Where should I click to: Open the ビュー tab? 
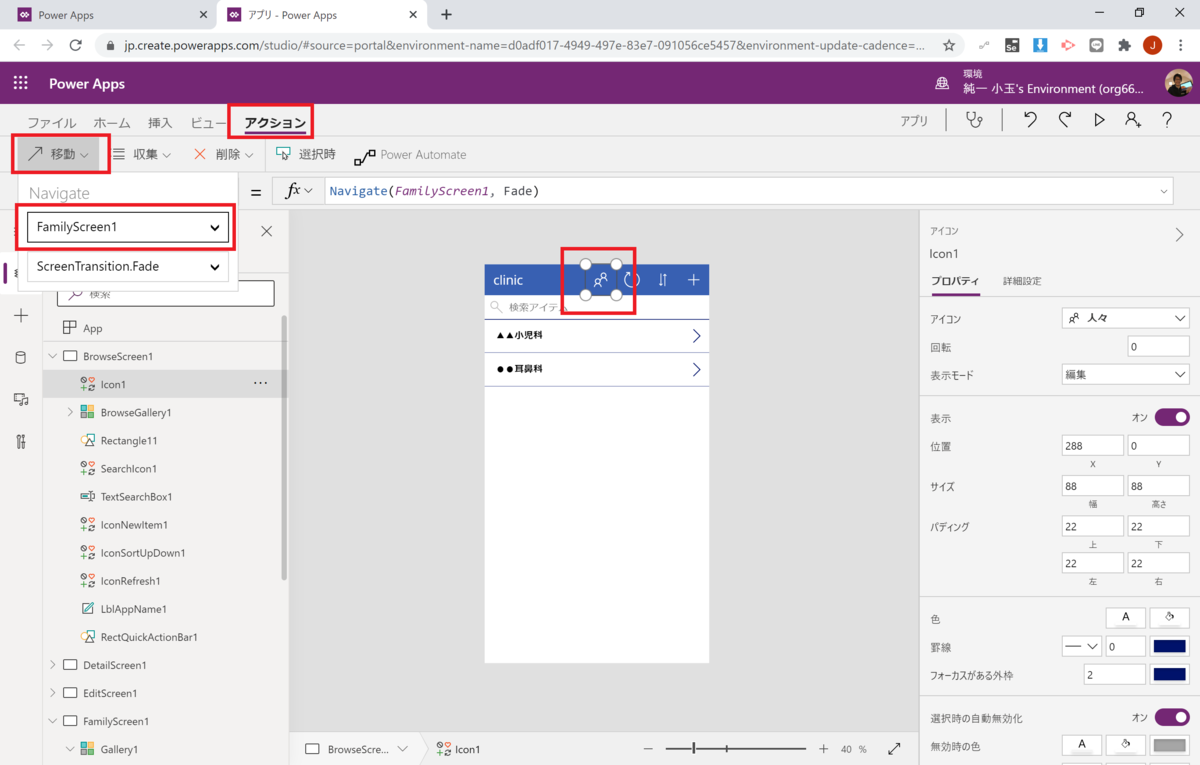[x=208, y=123]
